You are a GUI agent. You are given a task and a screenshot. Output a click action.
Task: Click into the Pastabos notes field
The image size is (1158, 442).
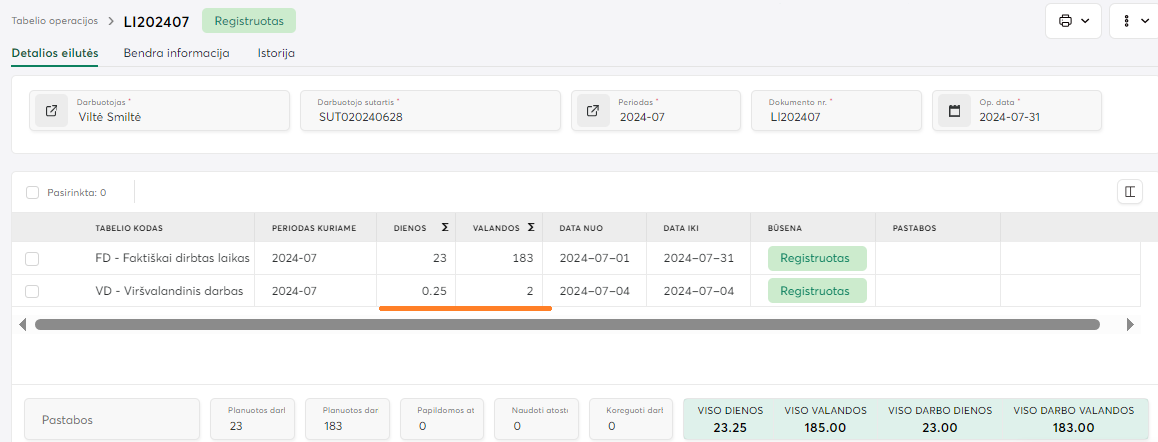pos(112,420)
